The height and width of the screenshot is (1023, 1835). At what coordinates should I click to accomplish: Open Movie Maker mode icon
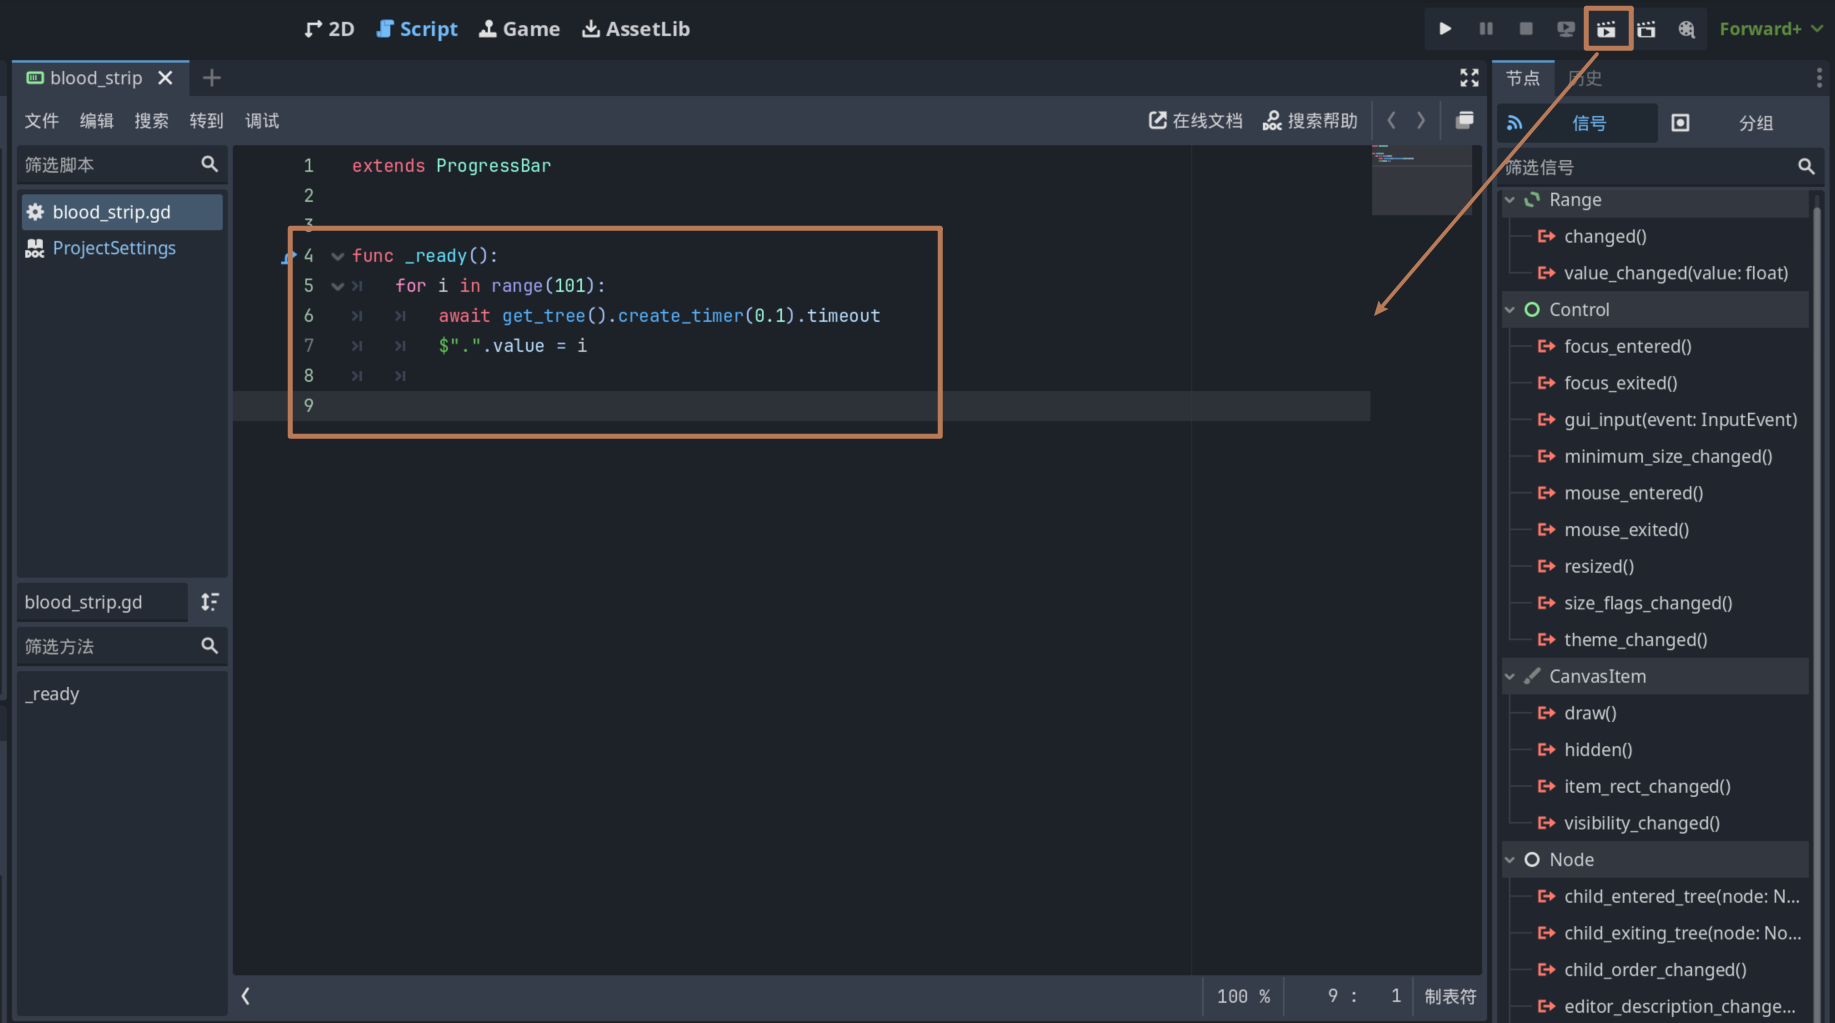[x=1687, y=29]
